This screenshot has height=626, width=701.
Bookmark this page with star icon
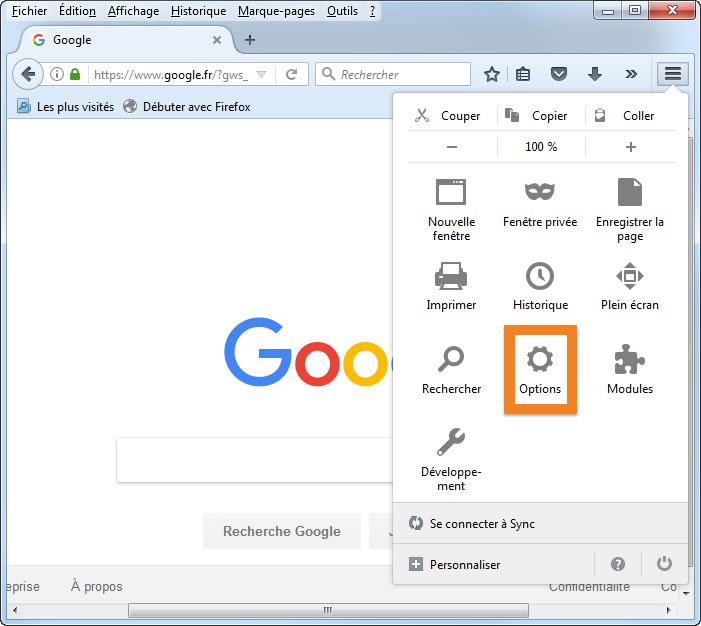click(x=492, y=74)
